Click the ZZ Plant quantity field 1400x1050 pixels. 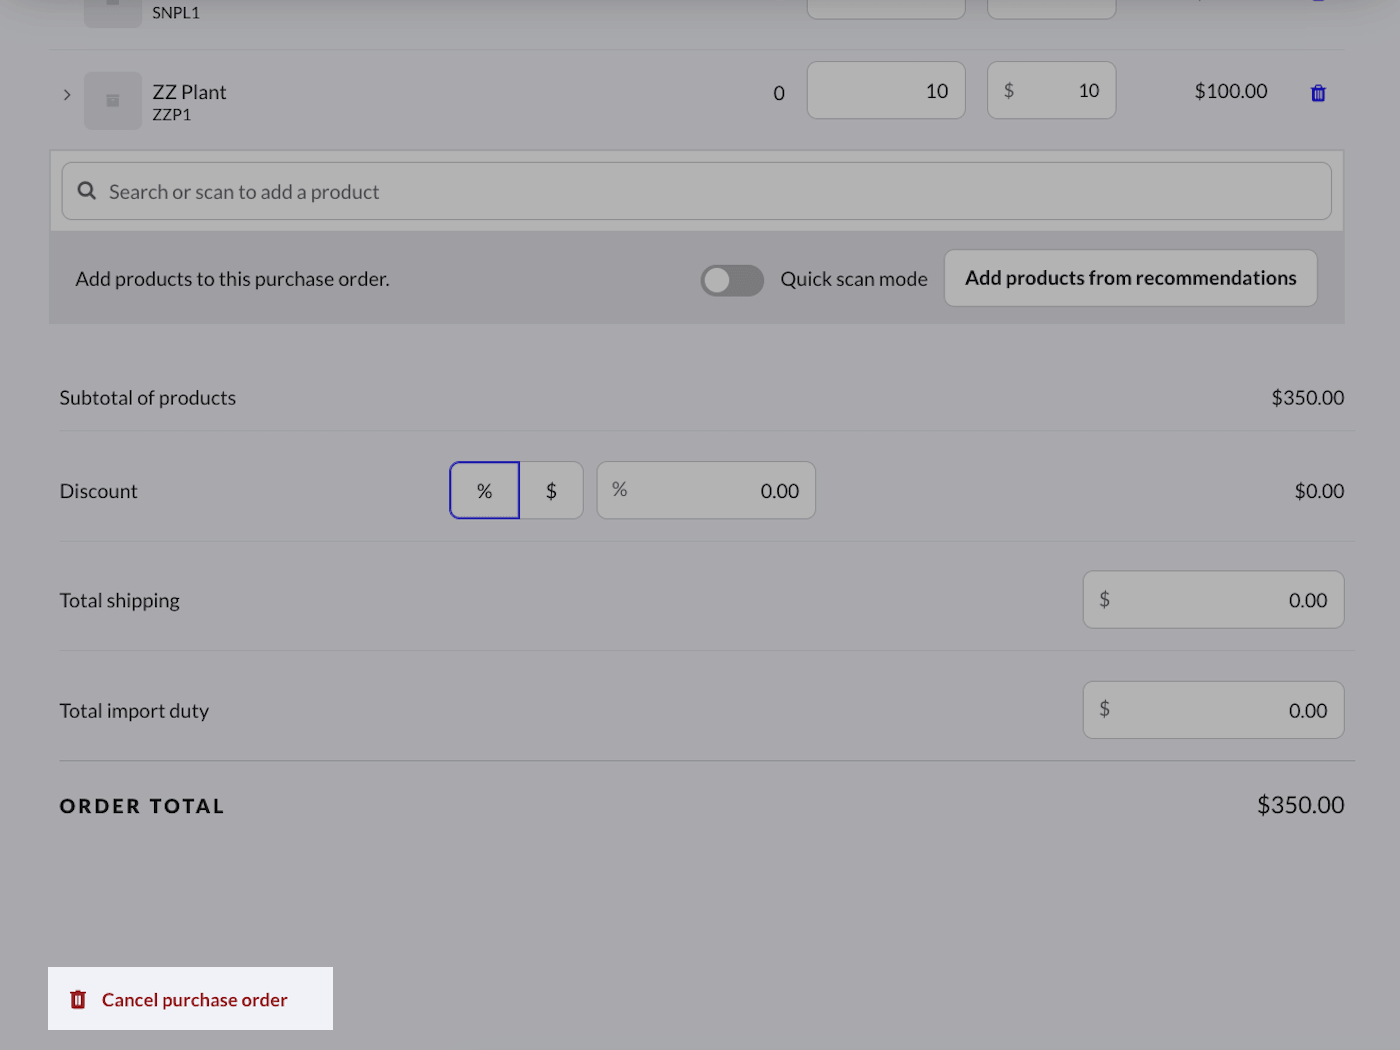click(x=886, y=91)
